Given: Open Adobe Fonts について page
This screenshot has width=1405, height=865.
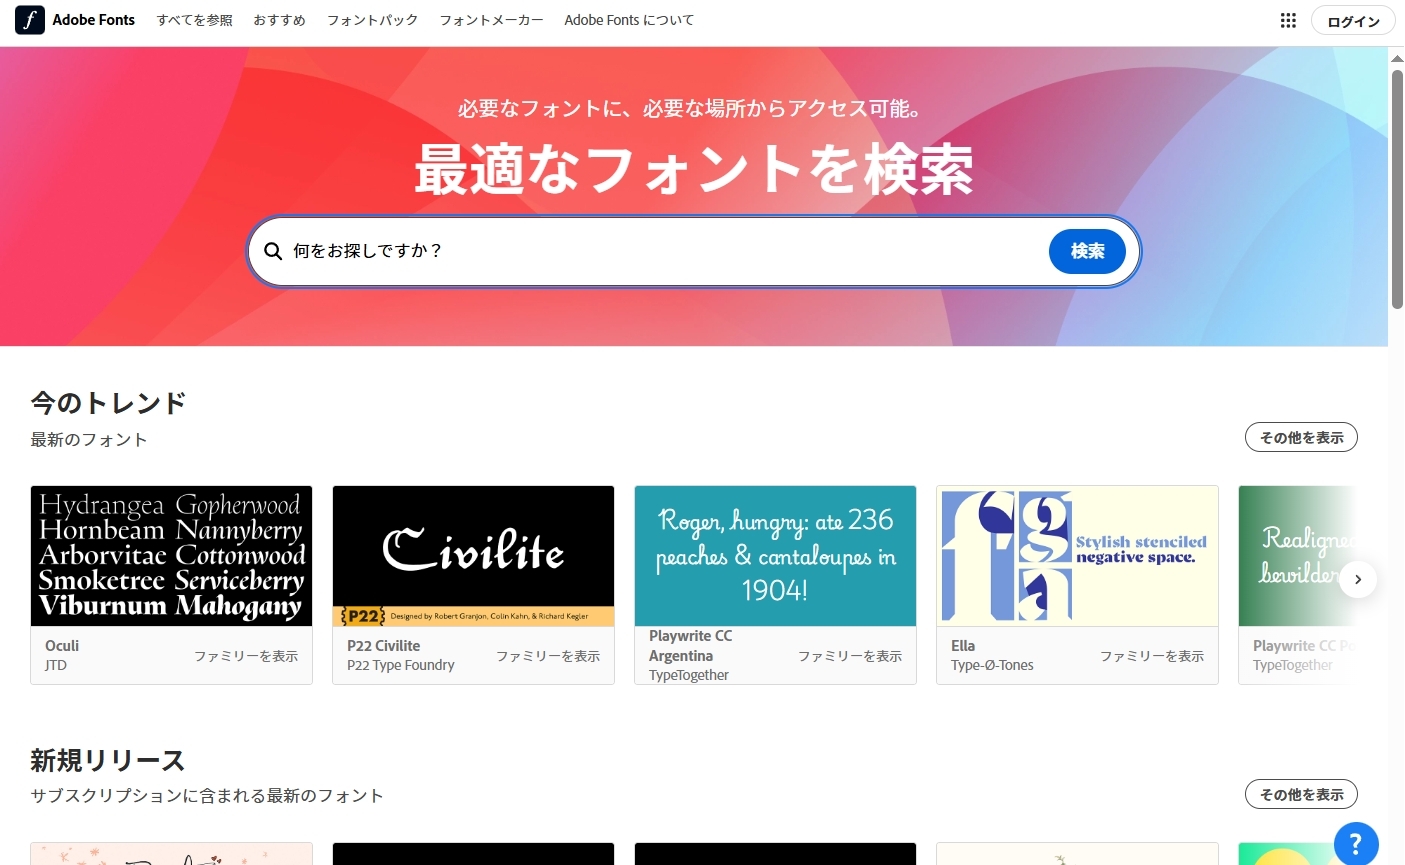Looking at the screenshot, I should pyautogui.click(x=629, y=20).
